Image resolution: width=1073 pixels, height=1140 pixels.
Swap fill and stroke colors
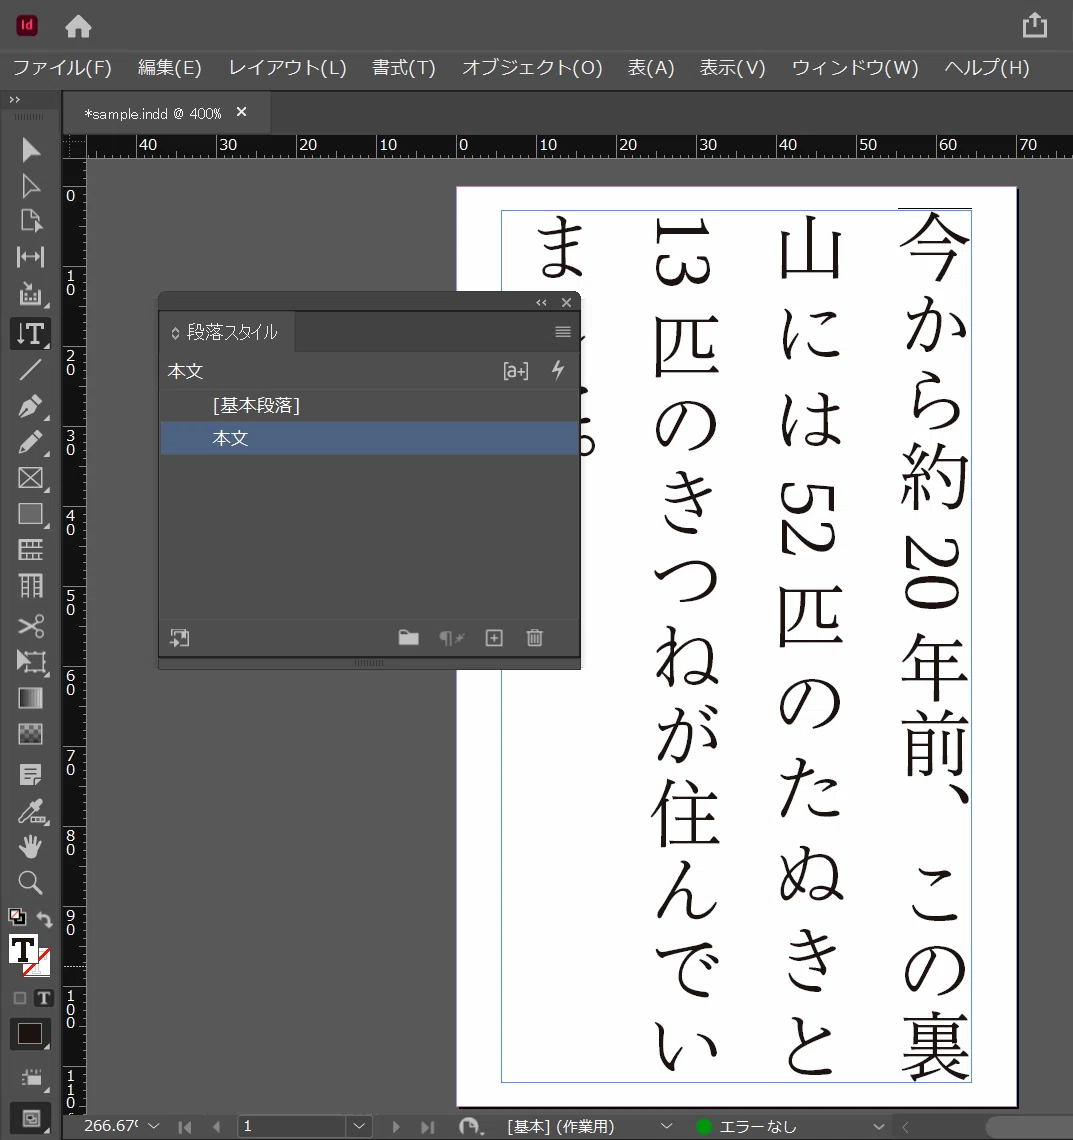coord(44,919)
